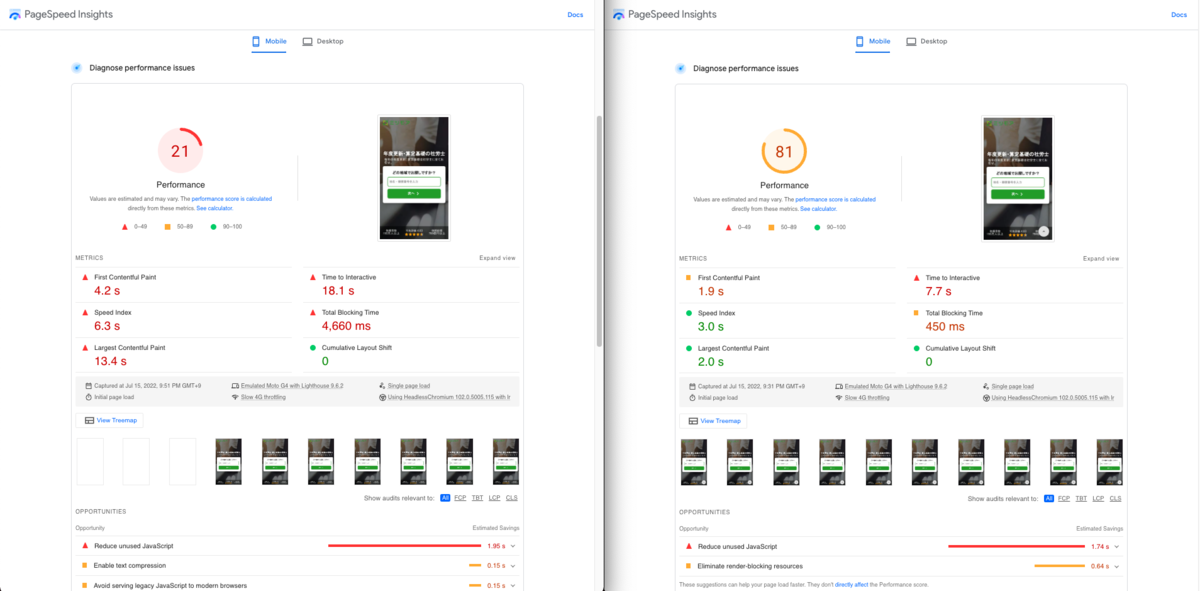Switch to Desktop tab in score-81 window
The width and height of the screenshot is (1200, 591).
tap(927, 42)
